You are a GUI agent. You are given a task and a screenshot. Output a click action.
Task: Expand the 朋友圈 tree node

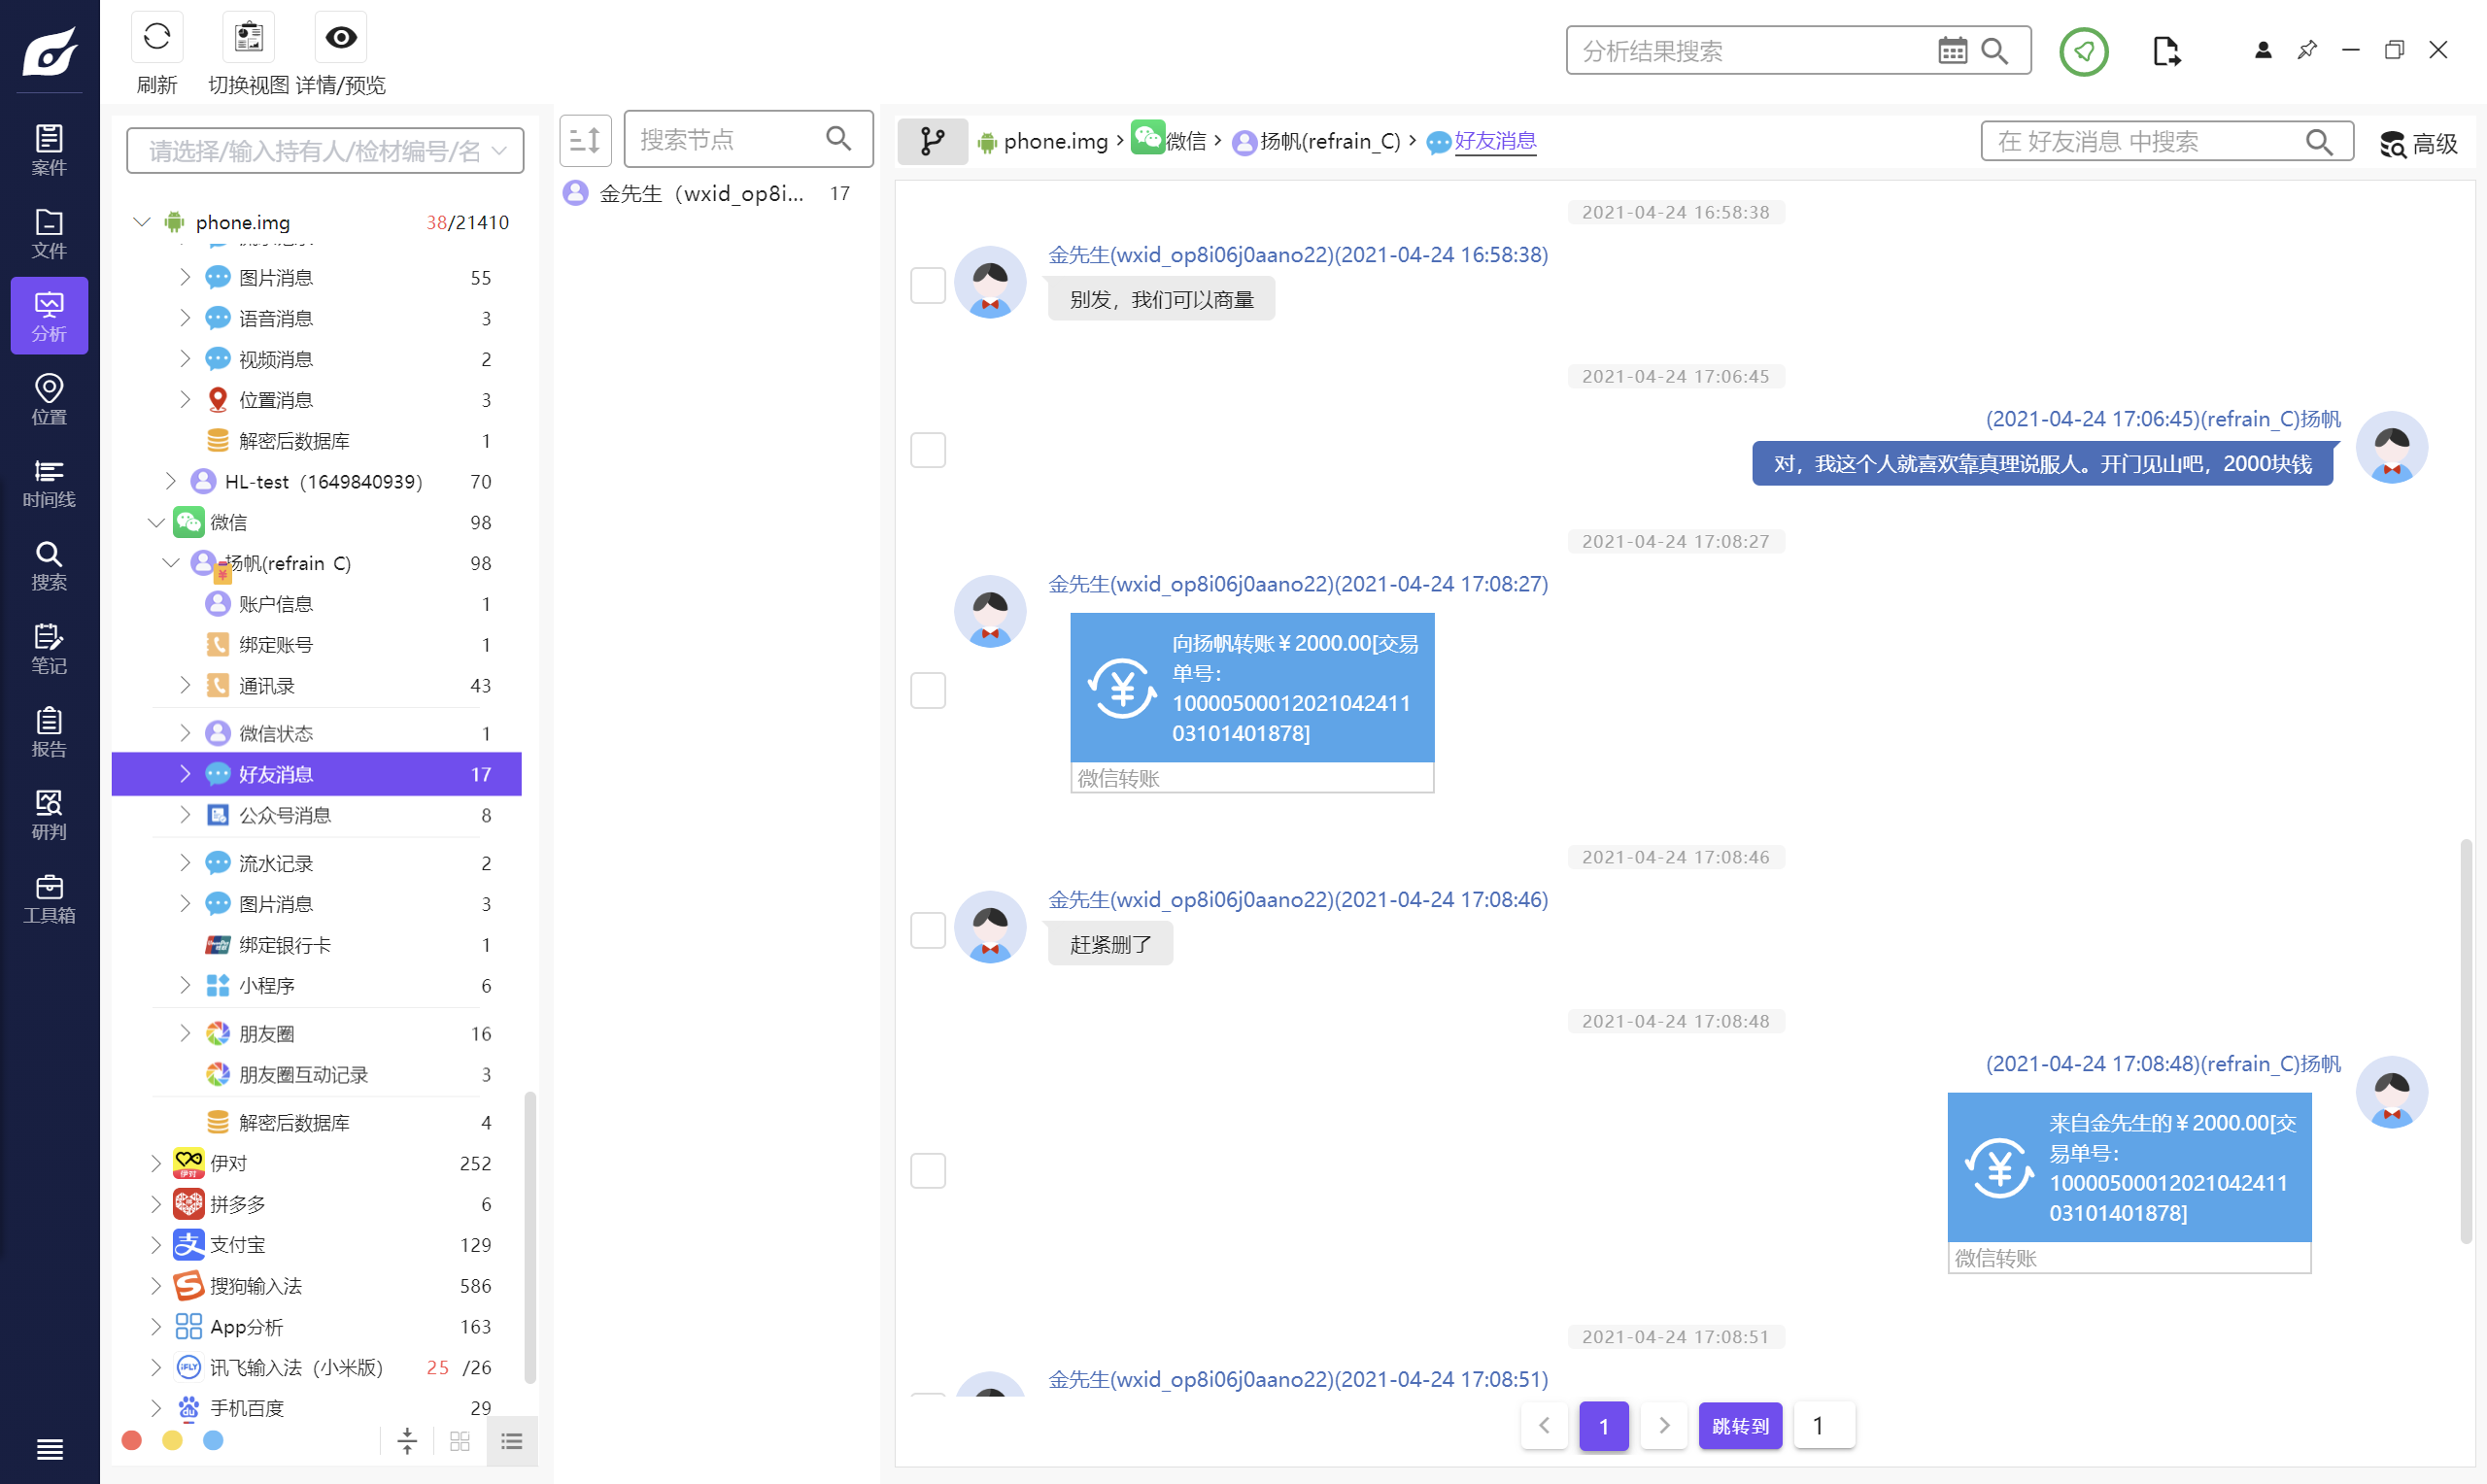pos(185,1033)
